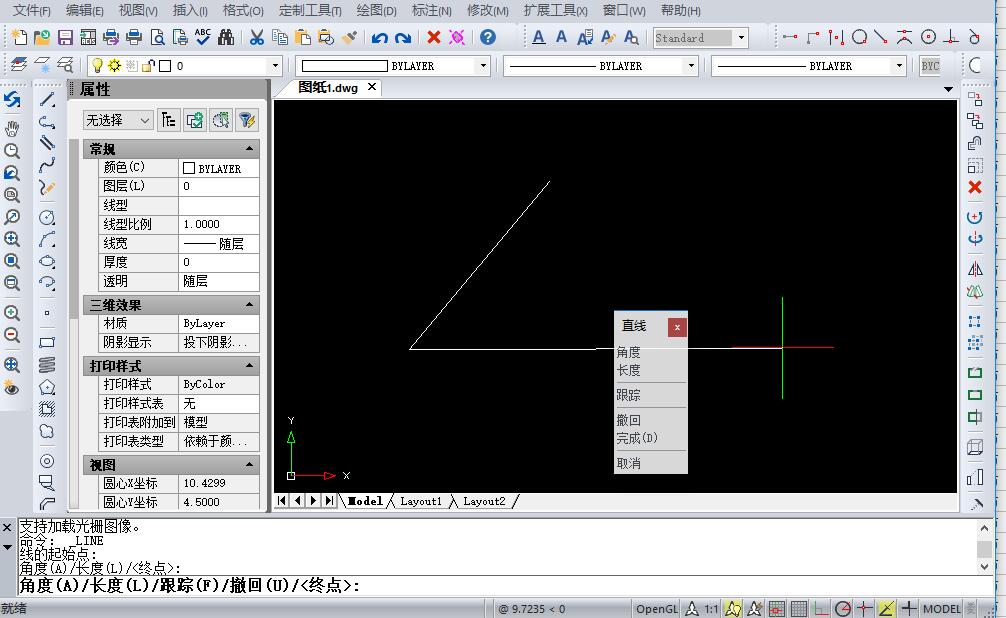Open the BYLAYER lineweight dropdown
1006x618 pixels.
point(899,65)
